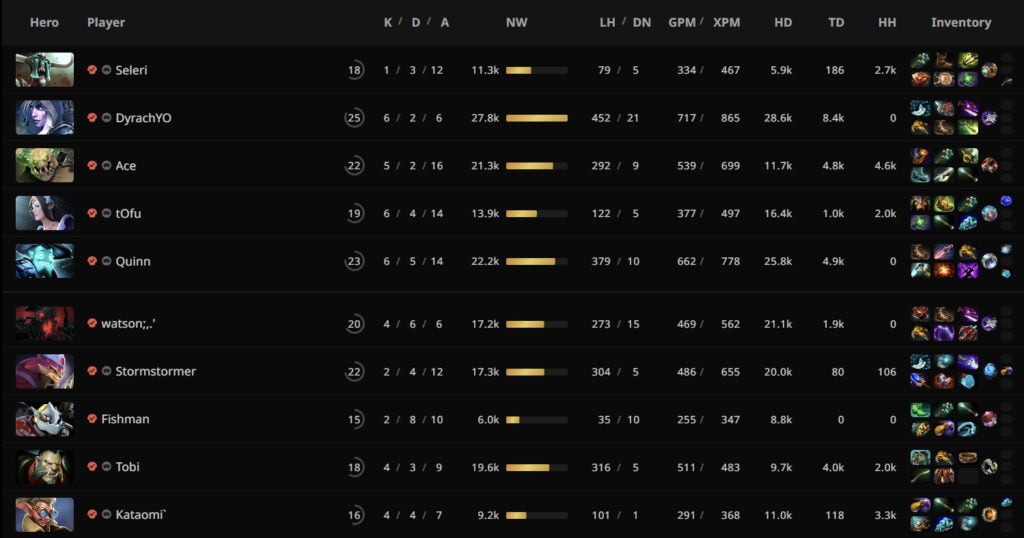Click the hero portrait next to Quinn
1024x538 pixels.
(x=44, y=261)
